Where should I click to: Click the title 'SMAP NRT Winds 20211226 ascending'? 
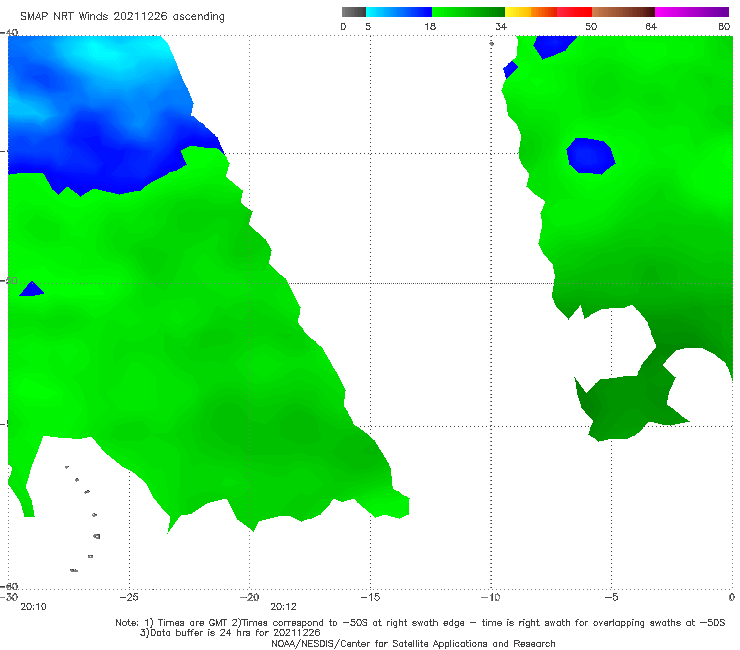coord(122,16)
